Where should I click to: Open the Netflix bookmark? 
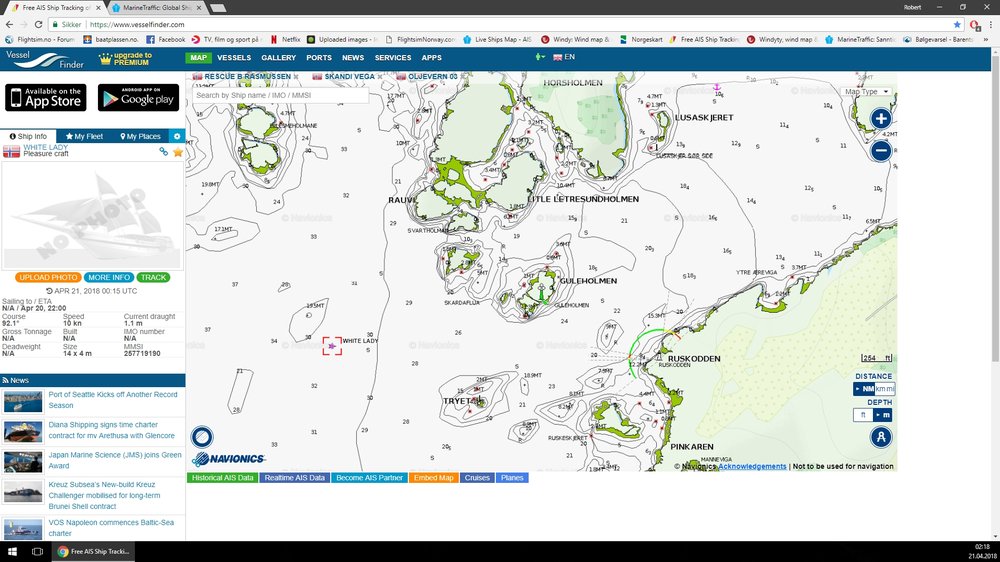coord(285,40)
